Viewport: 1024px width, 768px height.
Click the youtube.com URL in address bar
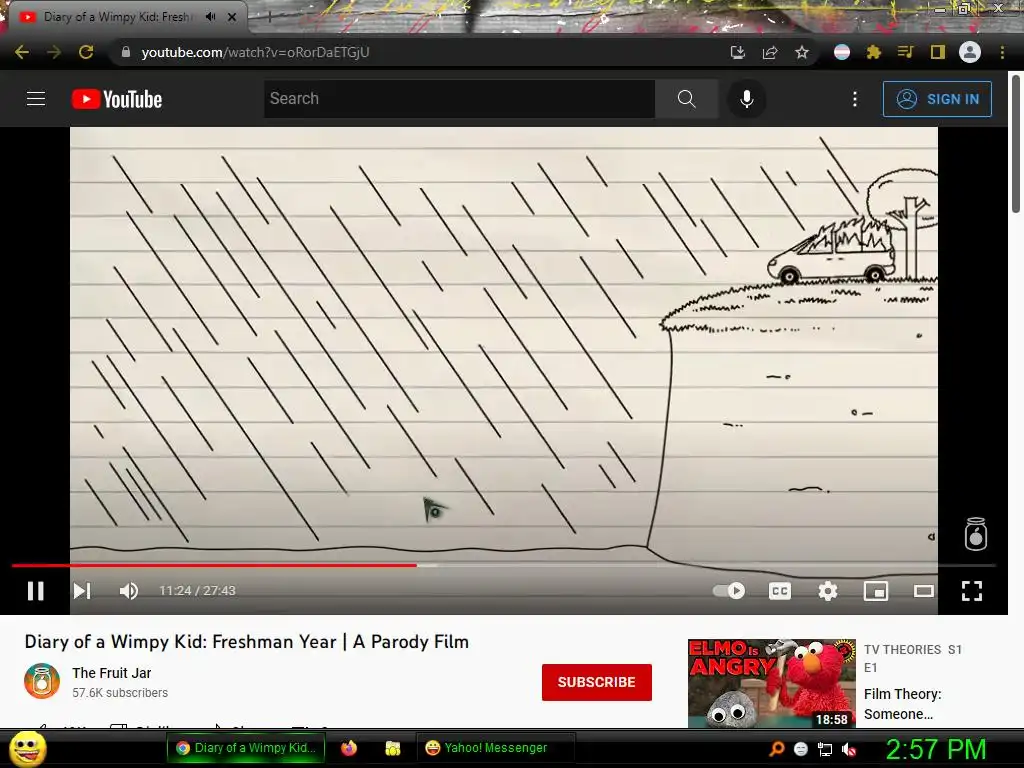pos(255,52)
